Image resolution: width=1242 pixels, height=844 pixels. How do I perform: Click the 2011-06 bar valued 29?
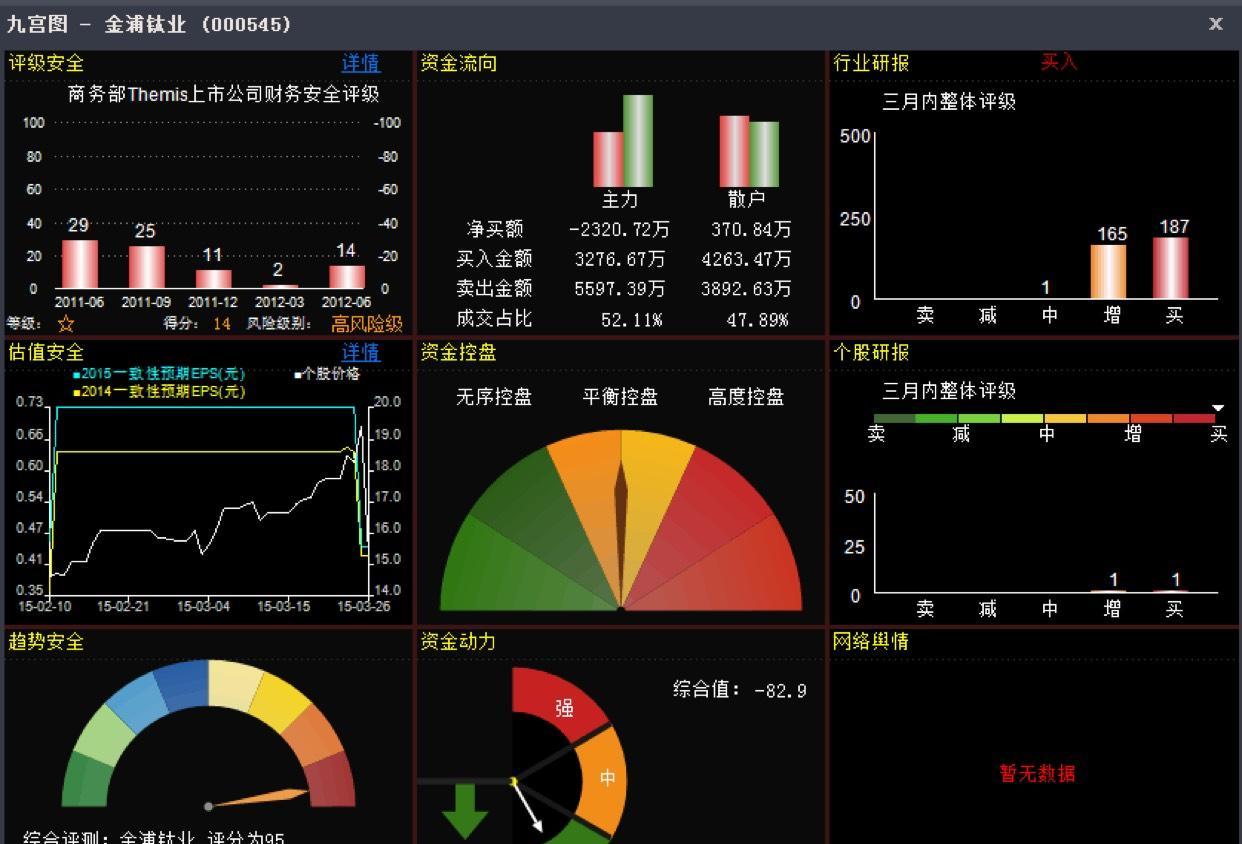pos(79,264)
